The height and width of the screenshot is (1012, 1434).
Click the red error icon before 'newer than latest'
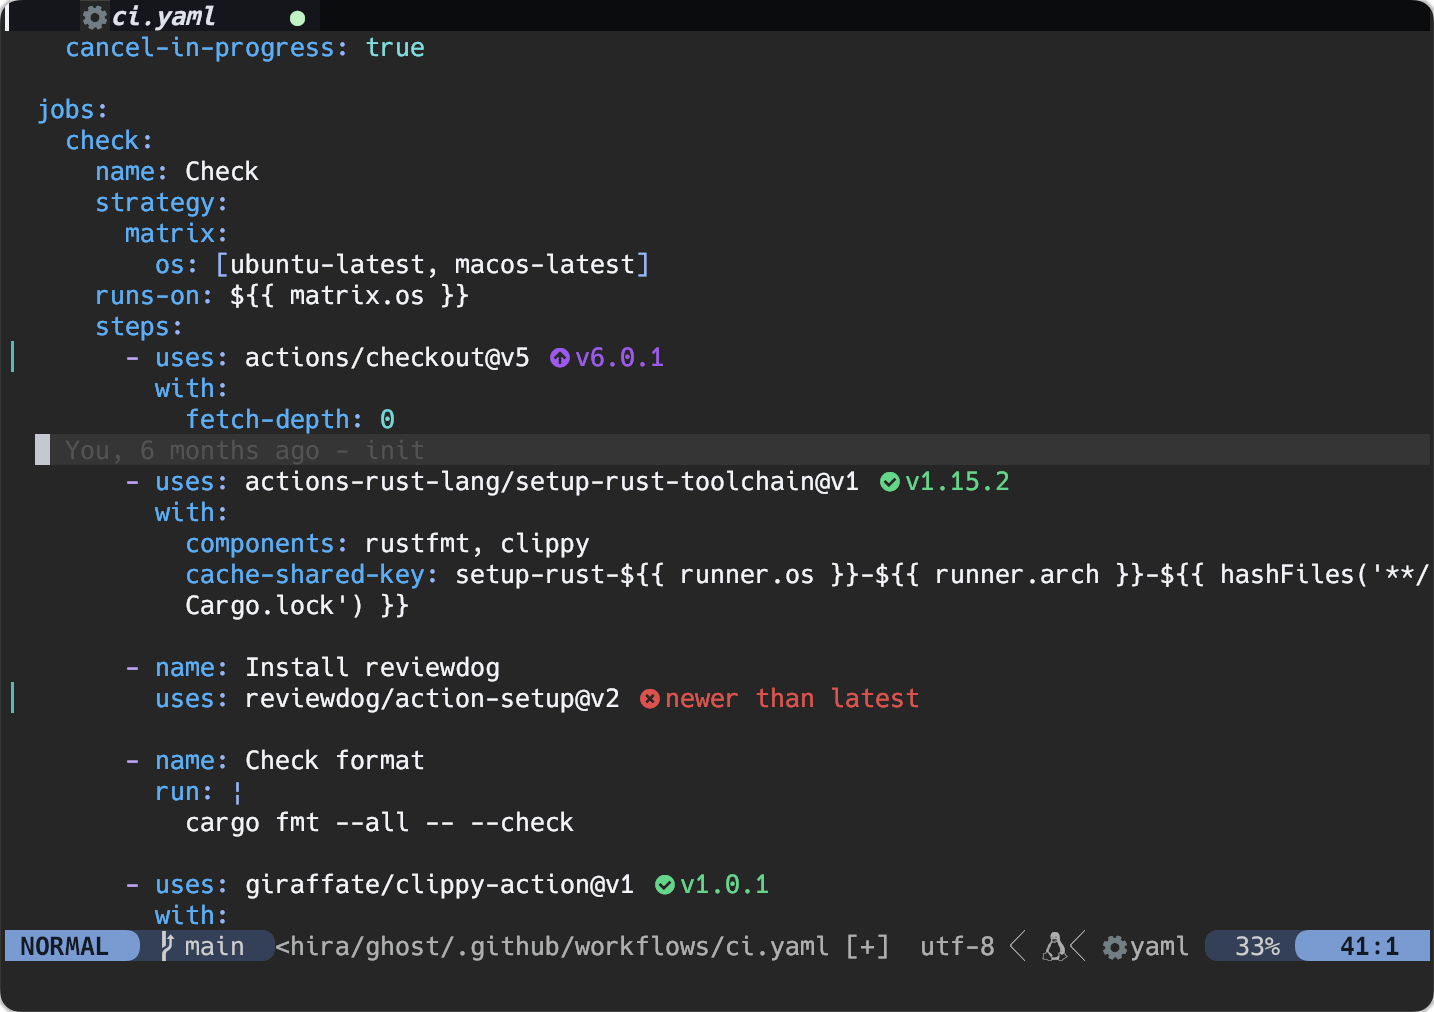[650, 699]
